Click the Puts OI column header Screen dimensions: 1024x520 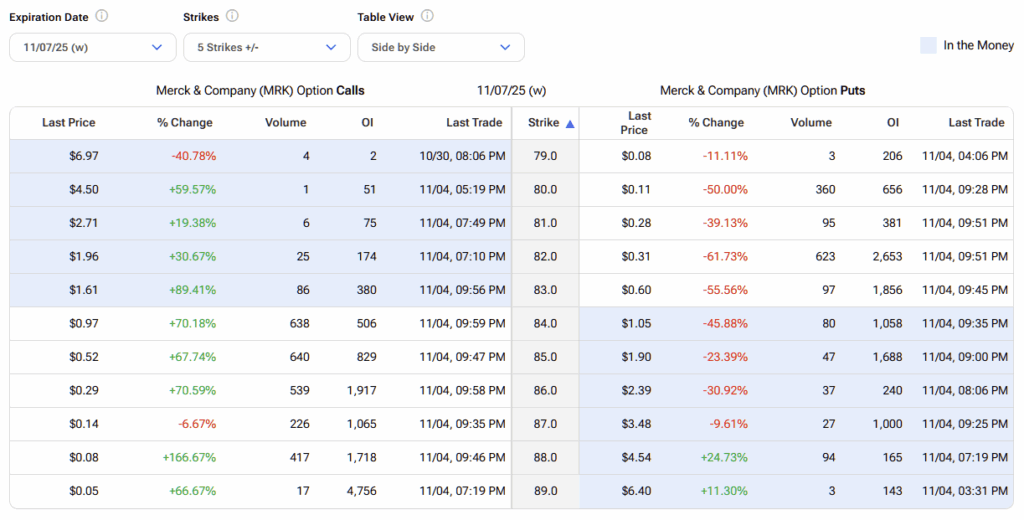[x=892, y=123]
